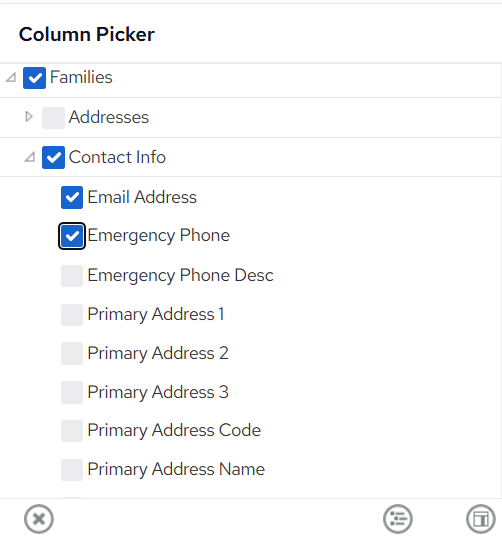Expand the Addresses tree node
Viewport: 502px width, 541px height.
[29, 117]
